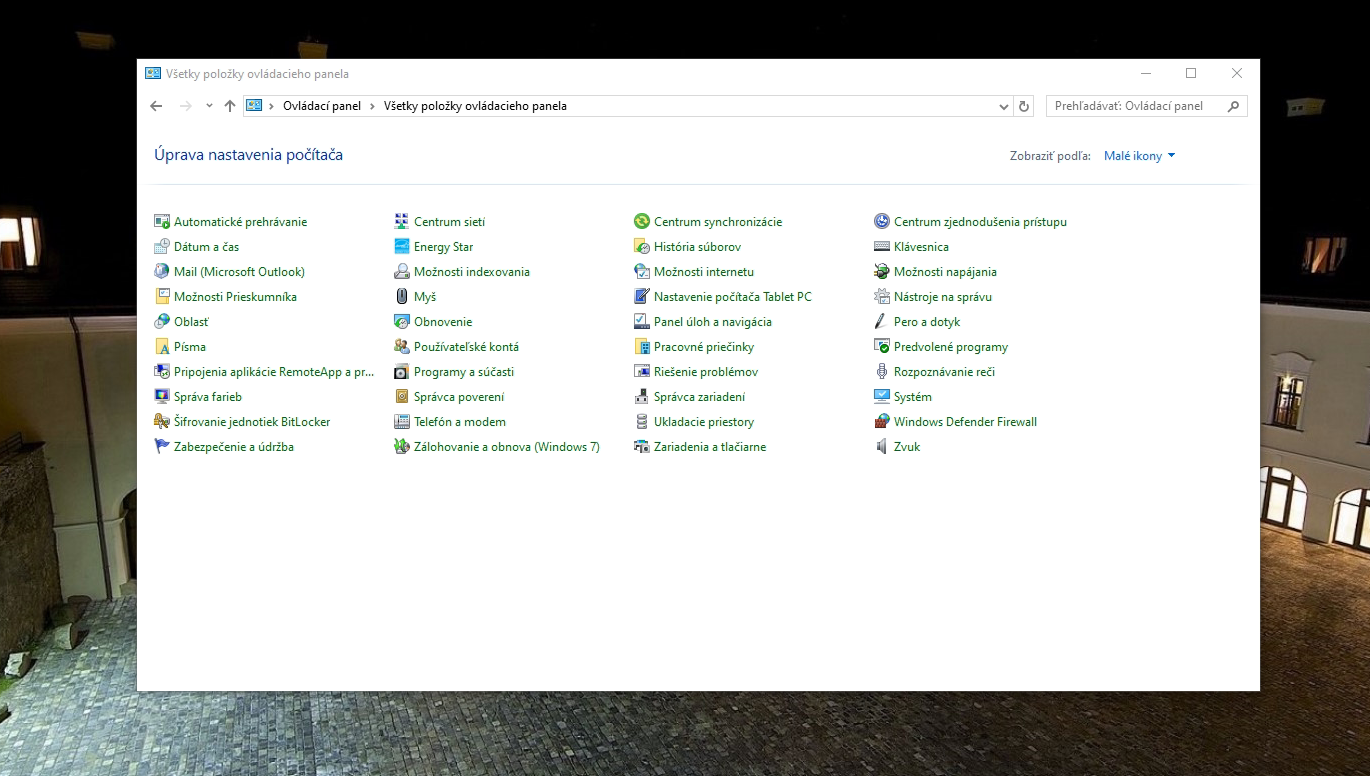
Task: Refresh the Control Panel view
Action: click(1024, 106)
